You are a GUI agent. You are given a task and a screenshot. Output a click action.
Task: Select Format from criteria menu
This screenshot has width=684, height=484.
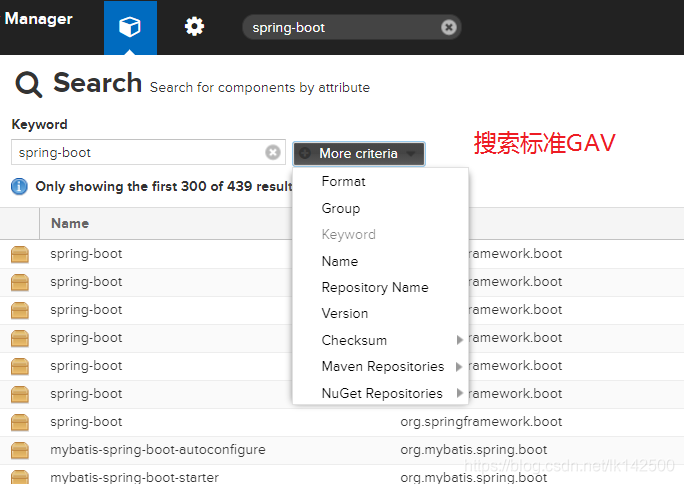click(x=343, y=181)
